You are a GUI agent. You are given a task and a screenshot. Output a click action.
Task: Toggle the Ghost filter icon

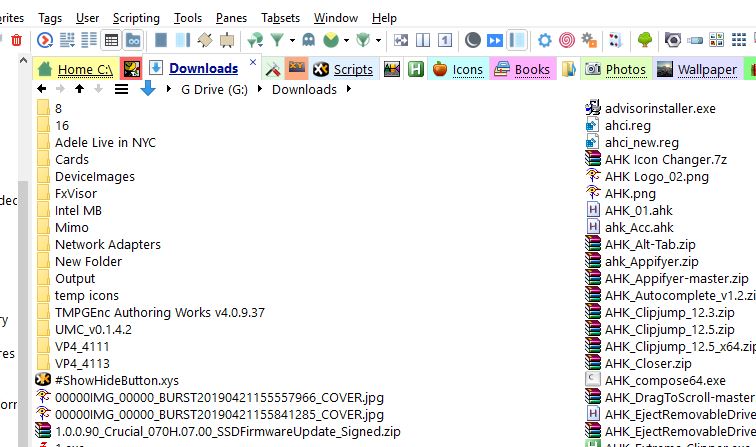pyautogui.click(x=309, y=40)
